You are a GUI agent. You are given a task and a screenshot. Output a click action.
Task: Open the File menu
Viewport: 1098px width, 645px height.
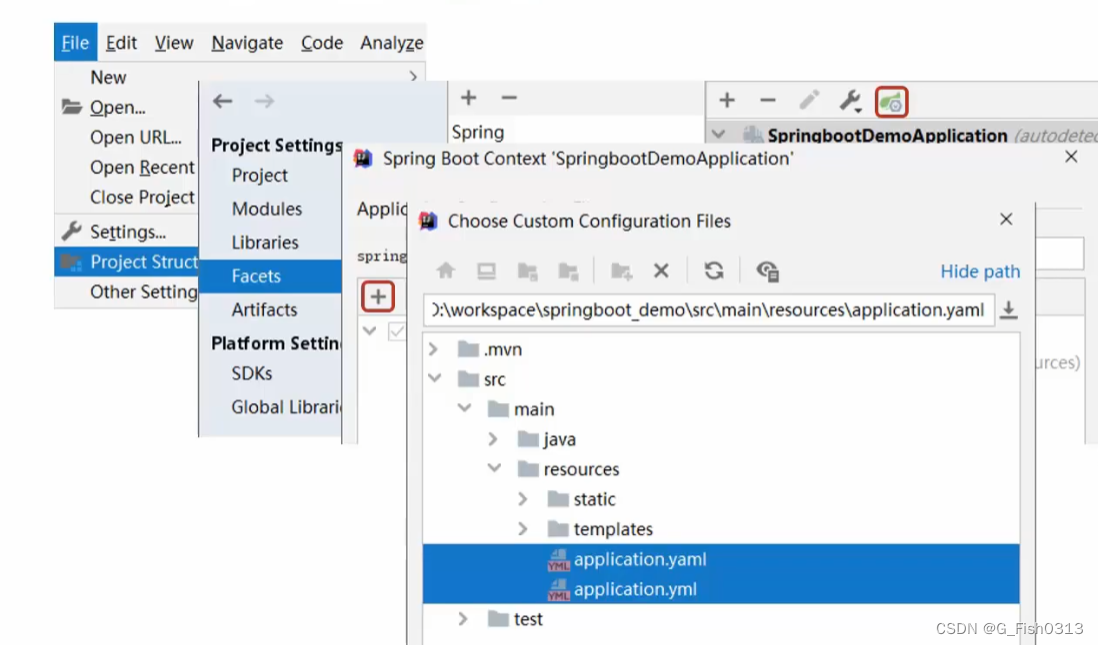click(x=75, y=43)
